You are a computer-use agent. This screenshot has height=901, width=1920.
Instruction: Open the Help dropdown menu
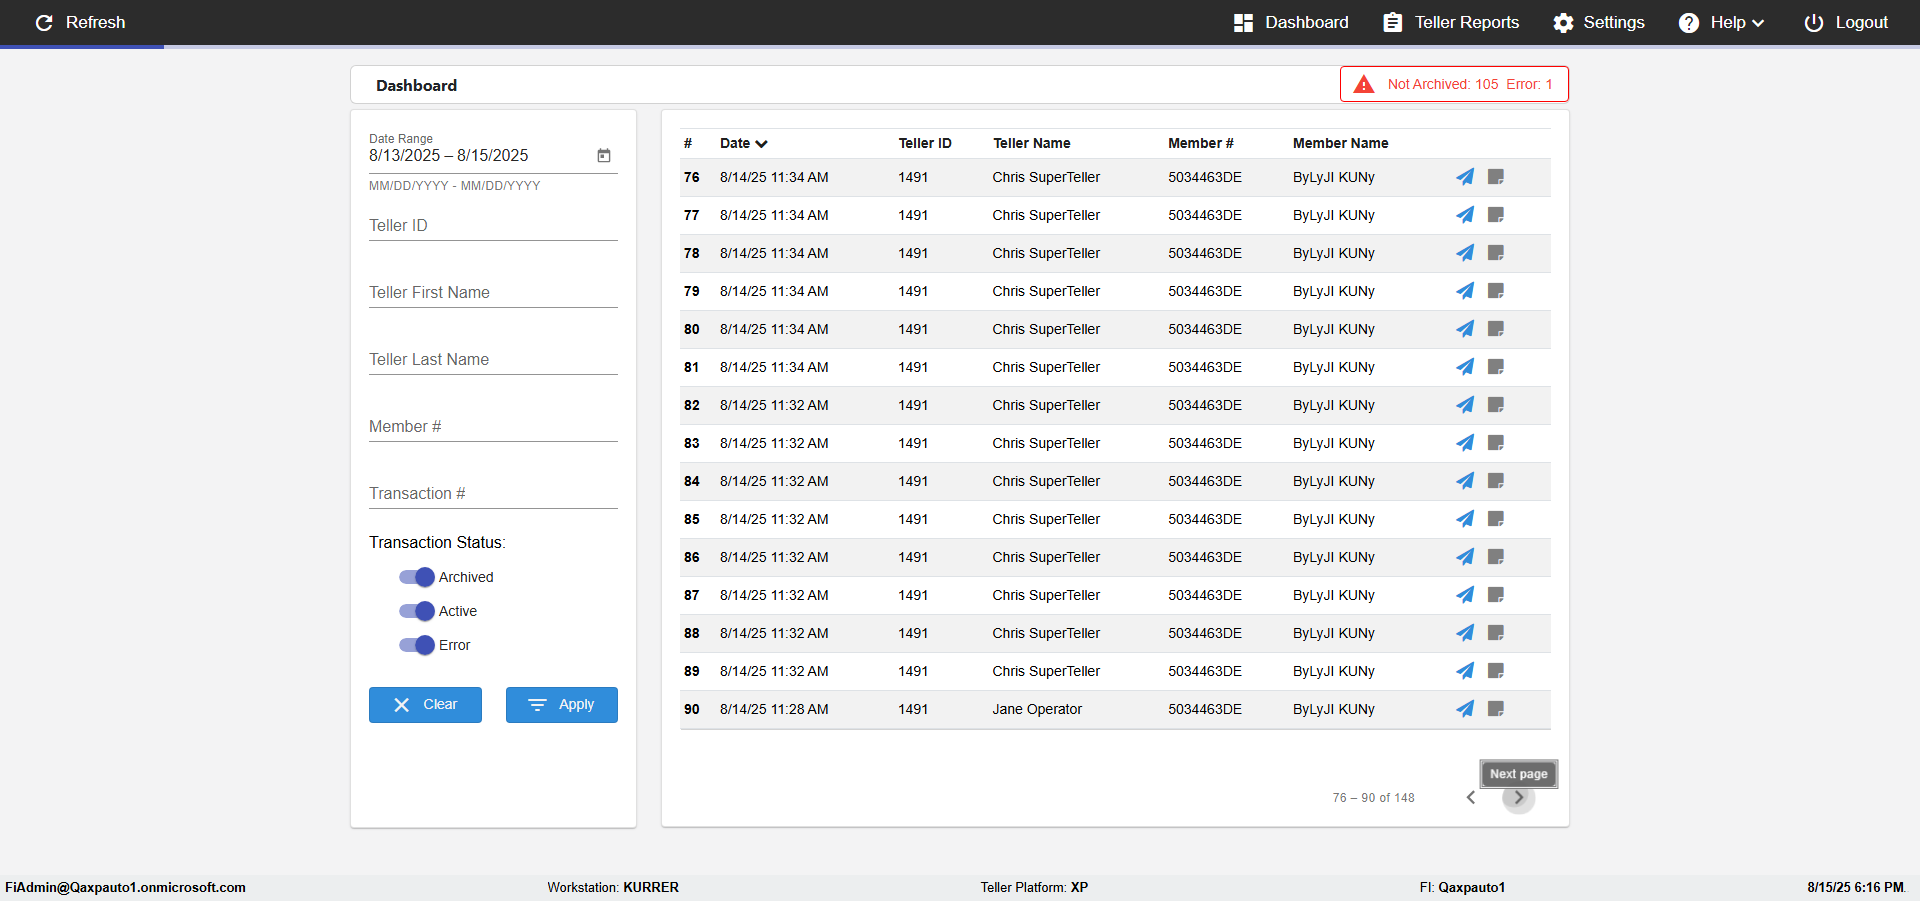1721,22
